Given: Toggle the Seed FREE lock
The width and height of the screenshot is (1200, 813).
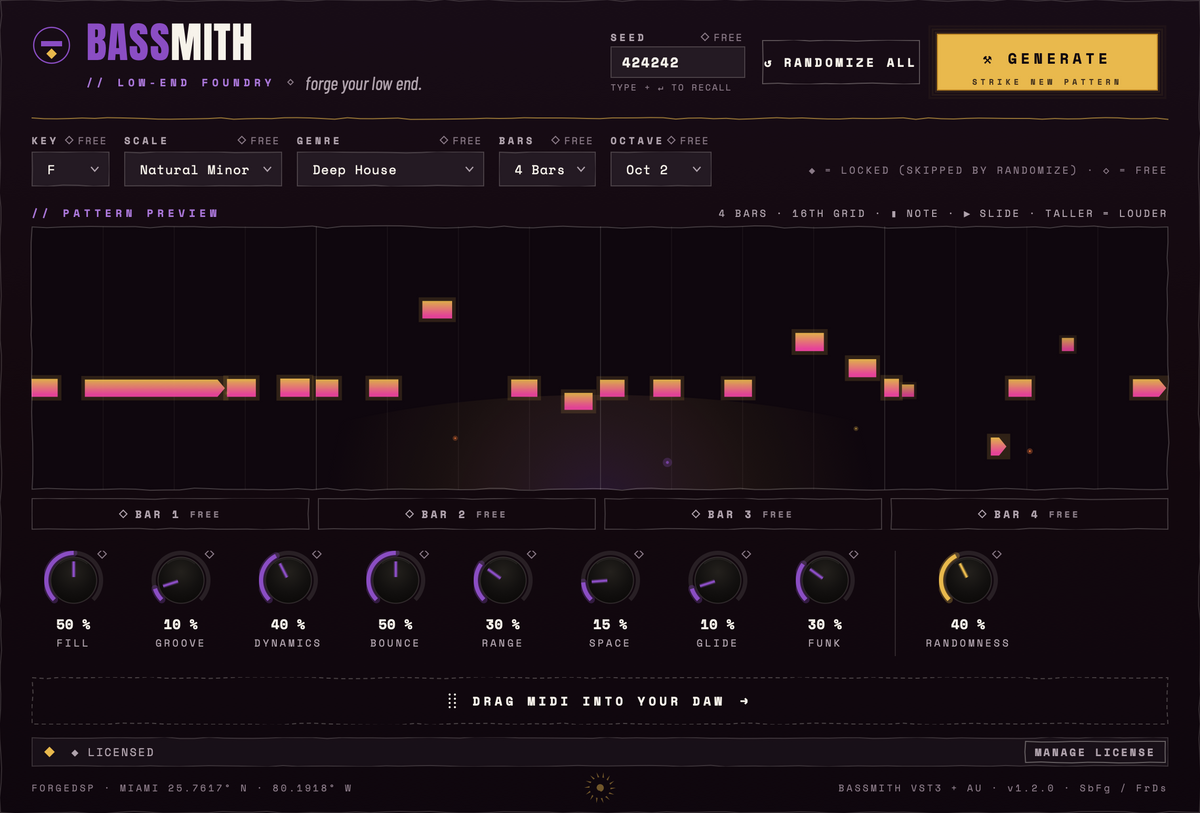Looking at the screenshot, I should (x=721, y=37).
